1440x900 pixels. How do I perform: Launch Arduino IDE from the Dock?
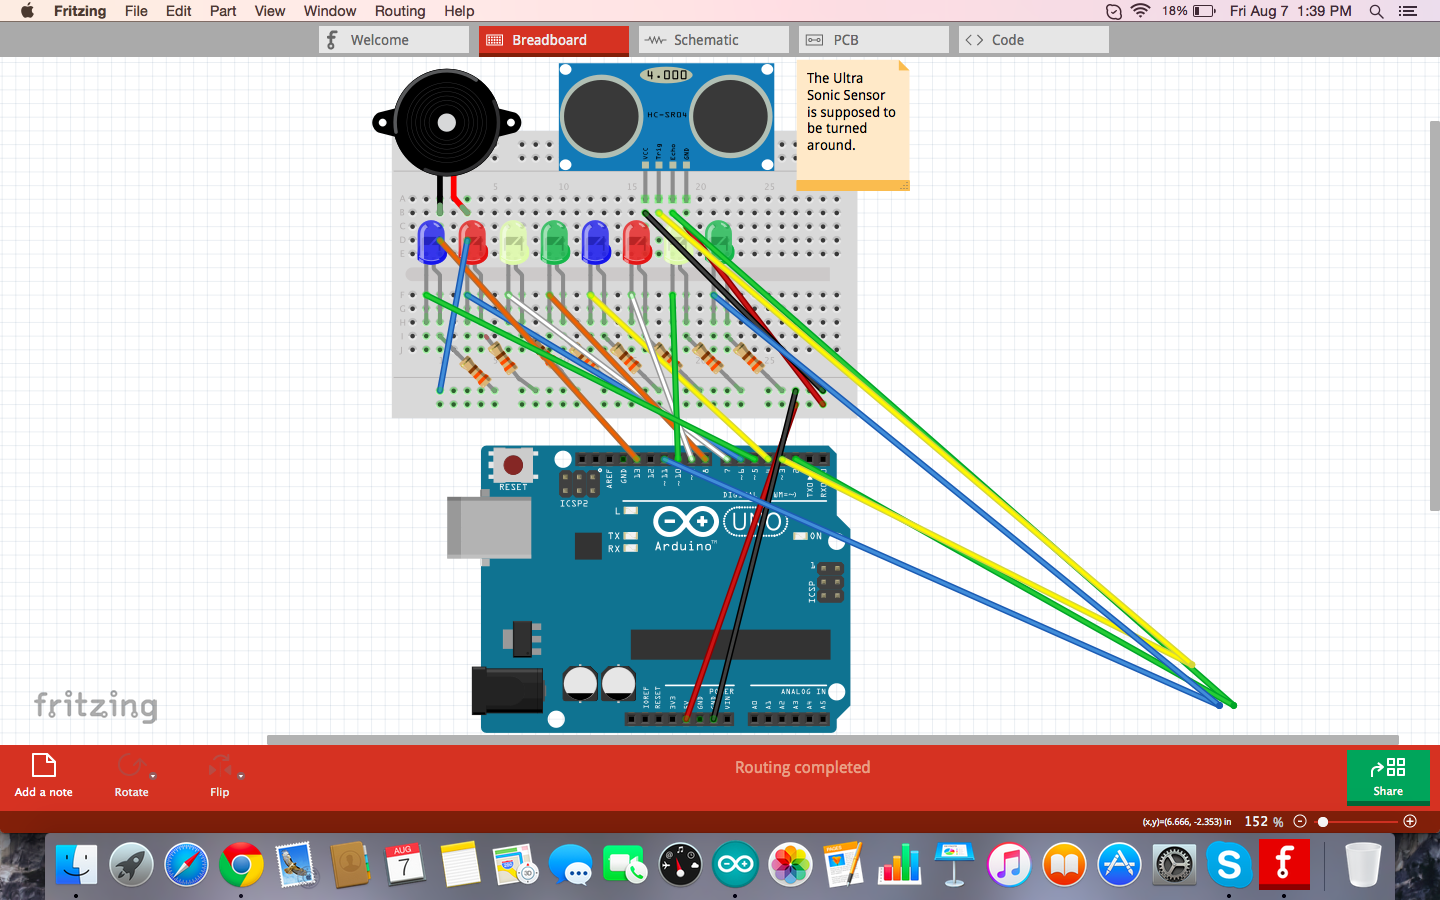pos(735,864)
